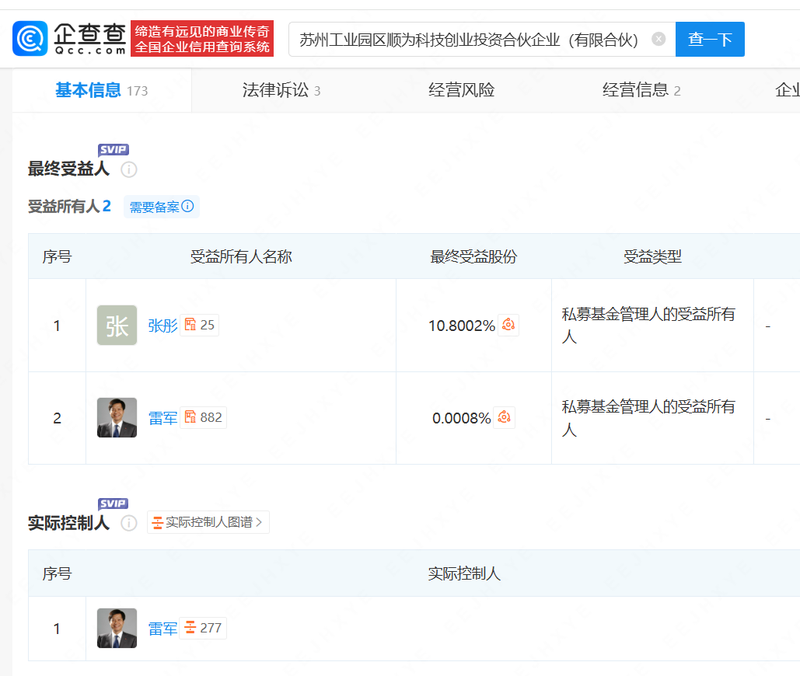Click the SVIP badge above 实际控制人
The image size is (800, 676).
112,503
